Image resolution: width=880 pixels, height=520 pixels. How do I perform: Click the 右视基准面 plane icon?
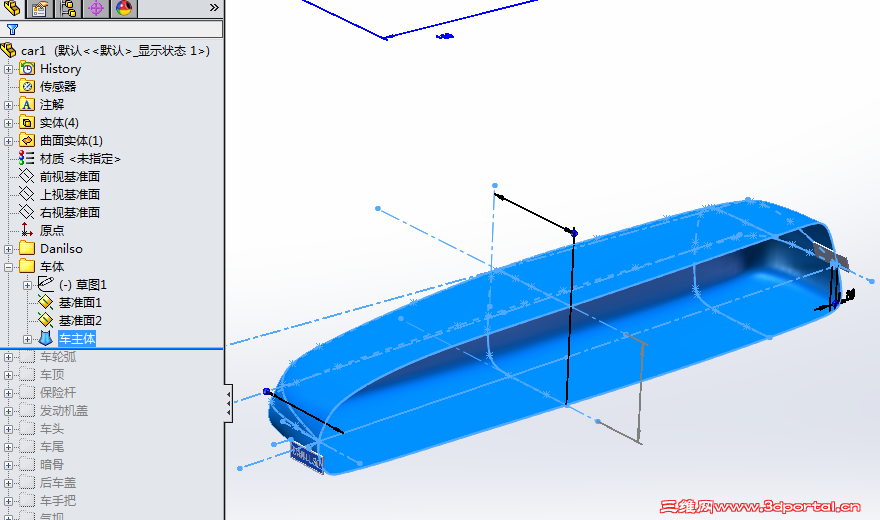click(27, 212)
